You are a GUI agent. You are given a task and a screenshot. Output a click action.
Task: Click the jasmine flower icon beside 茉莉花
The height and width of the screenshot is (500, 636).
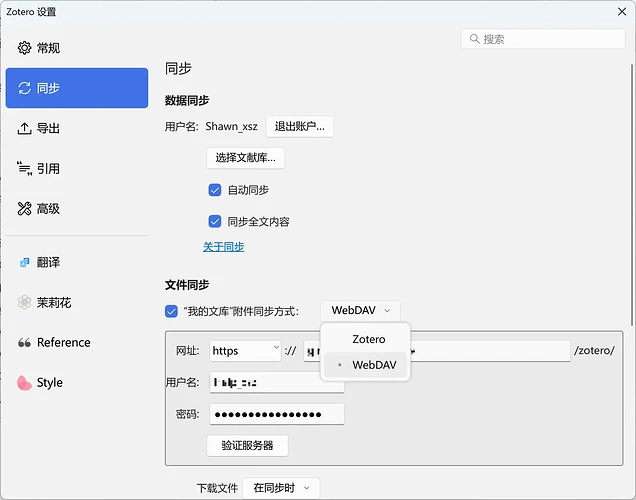[24, 302]
